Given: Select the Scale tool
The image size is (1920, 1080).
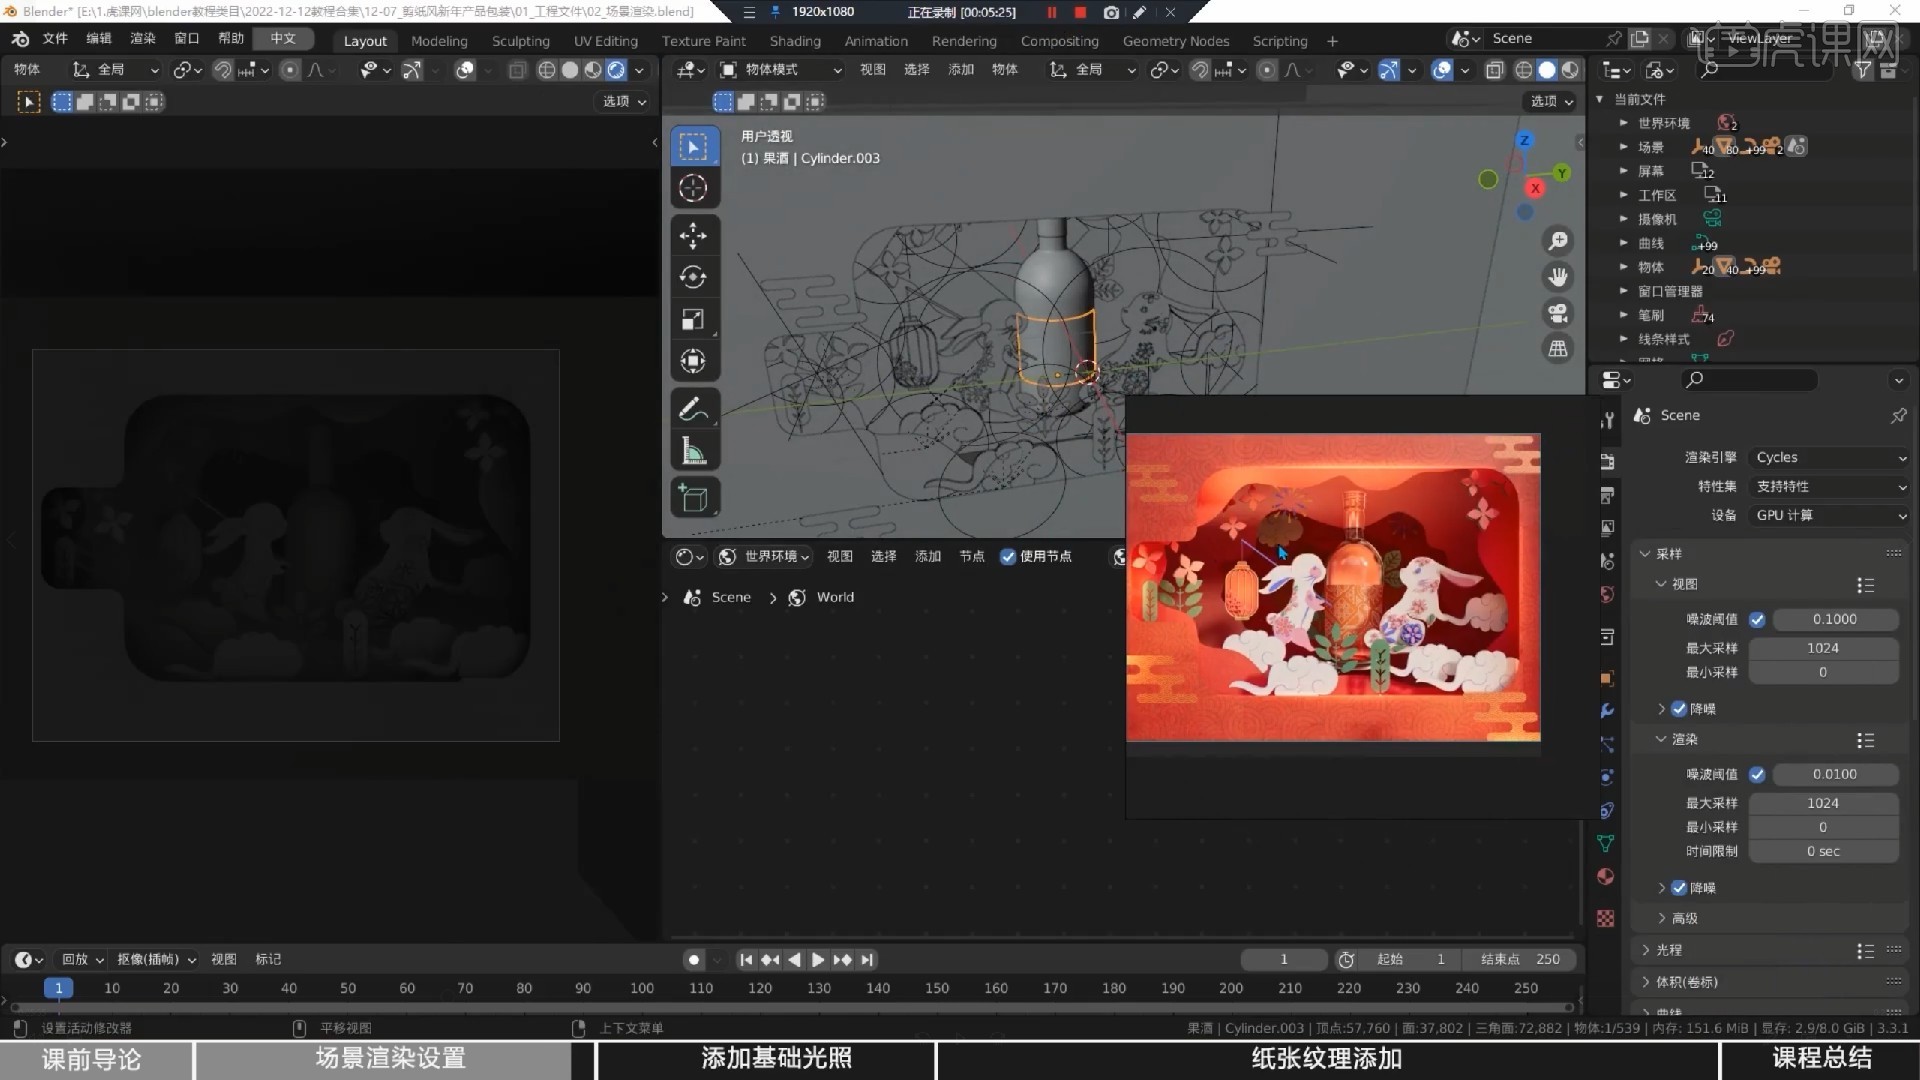Looking at the screenshot, I should point(693,319).
